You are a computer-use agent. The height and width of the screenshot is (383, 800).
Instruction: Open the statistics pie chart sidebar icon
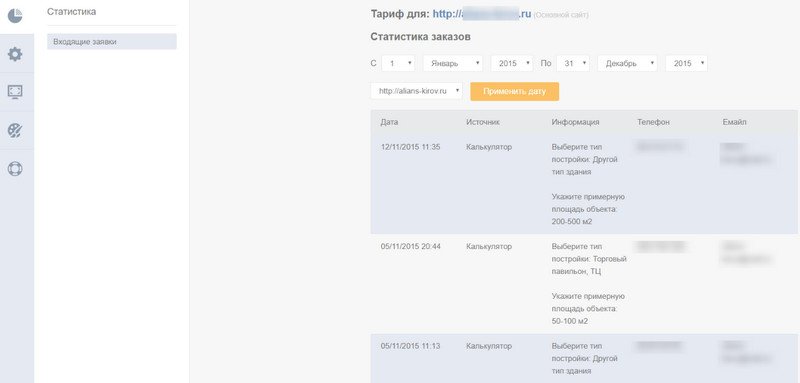[15, 16]
